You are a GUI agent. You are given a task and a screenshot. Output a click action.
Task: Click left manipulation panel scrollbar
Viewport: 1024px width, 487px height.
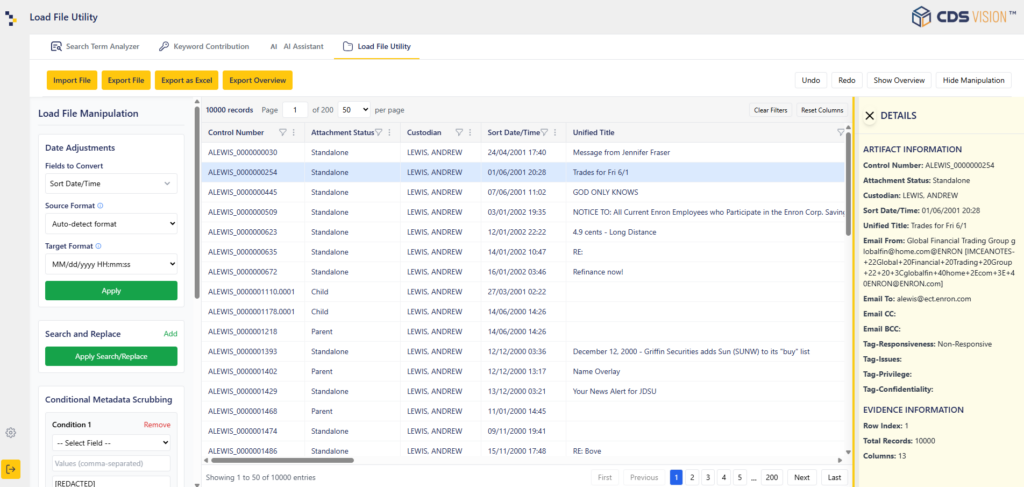(197, 202)
